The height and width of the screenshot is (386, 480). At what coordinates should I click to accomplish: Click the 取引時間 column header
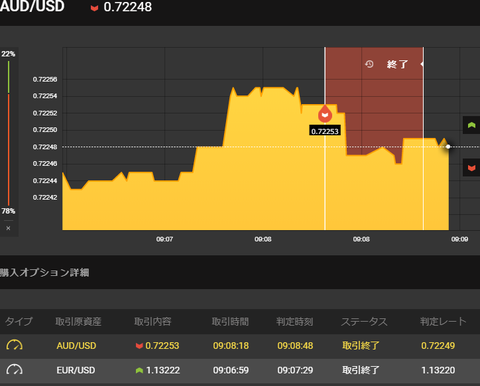pyautogui.click(x=230, y=322)
